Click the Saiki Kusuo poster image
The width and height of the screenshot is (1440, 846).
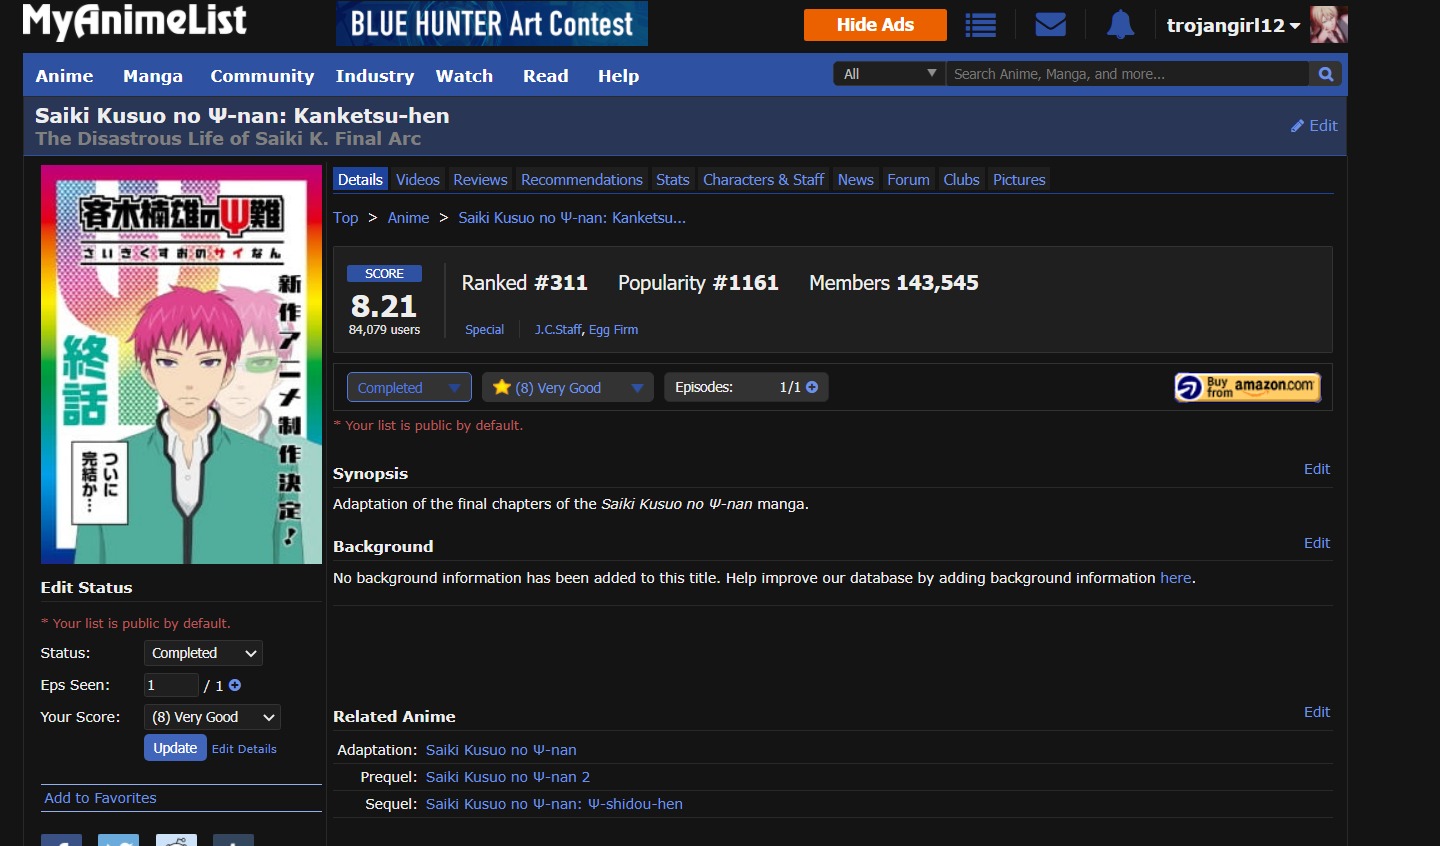181,365
